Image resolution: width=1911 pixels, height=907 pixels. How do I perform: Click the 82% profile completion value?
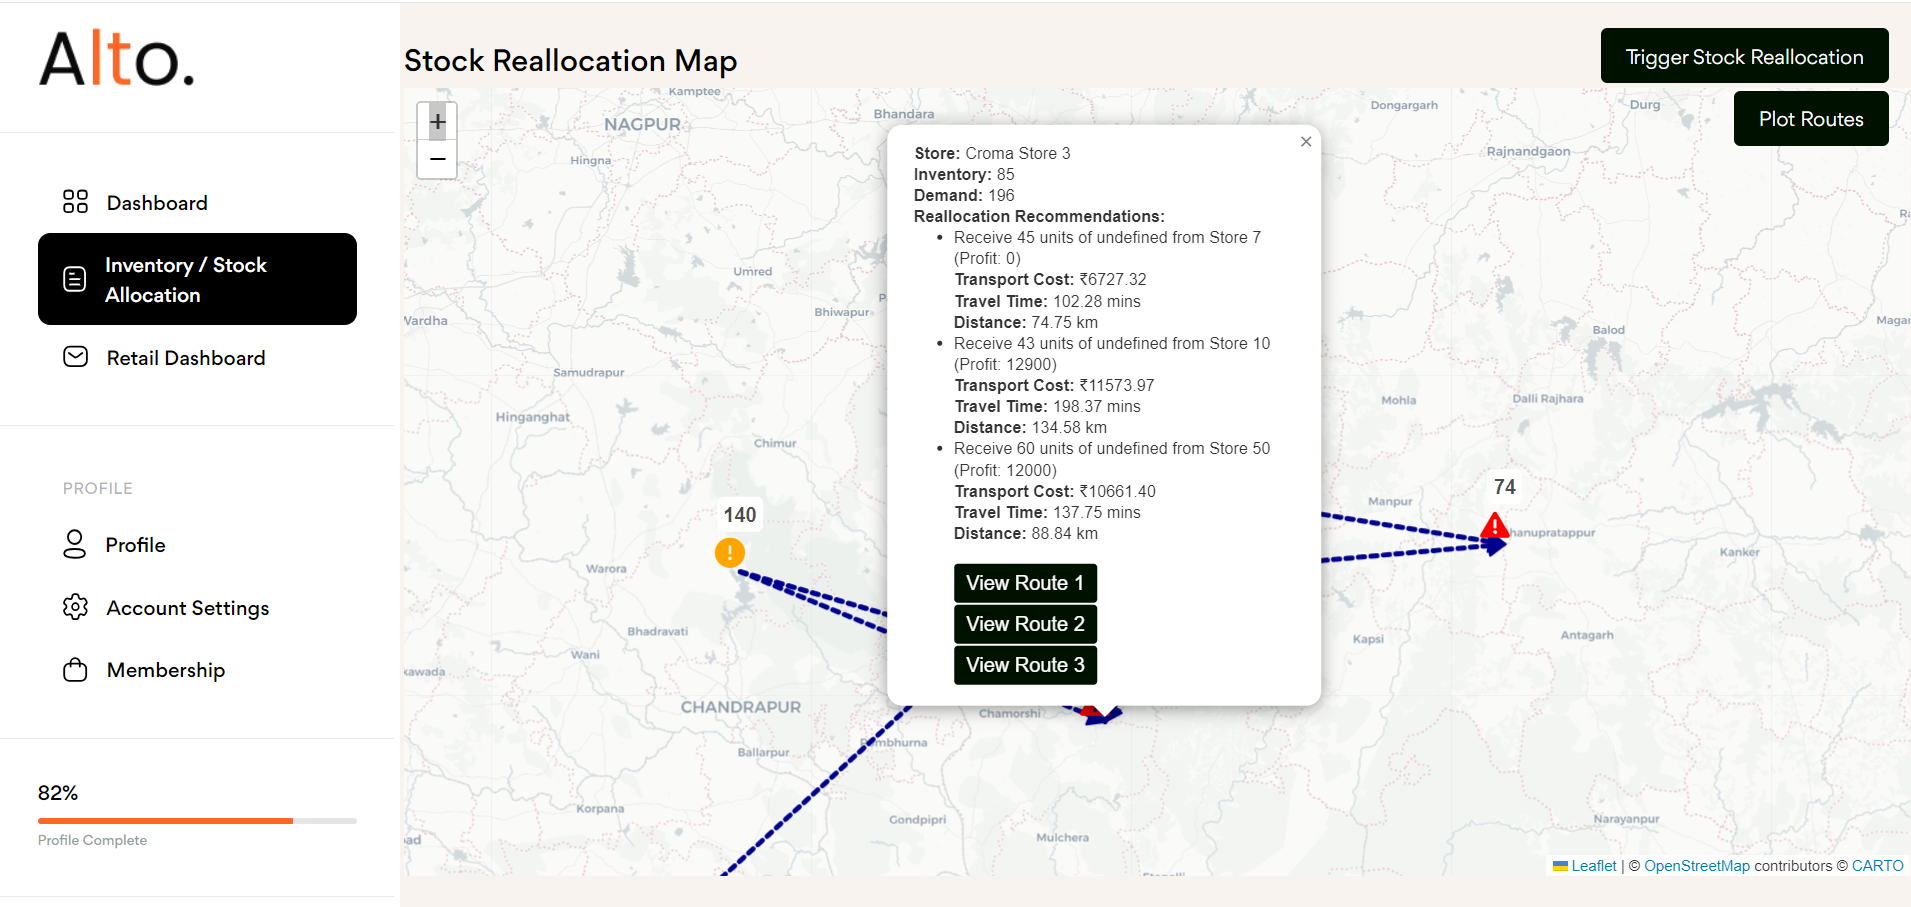coord(58,793)
